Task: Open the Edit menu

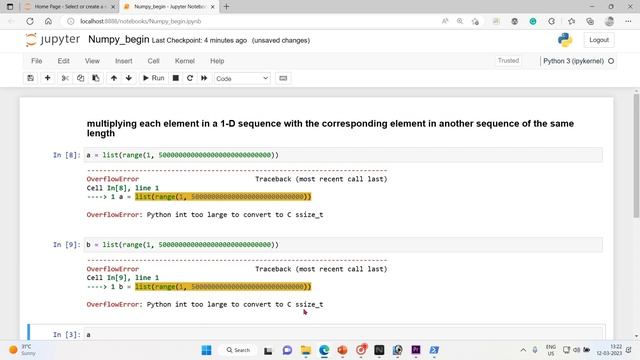Action: 63,61
